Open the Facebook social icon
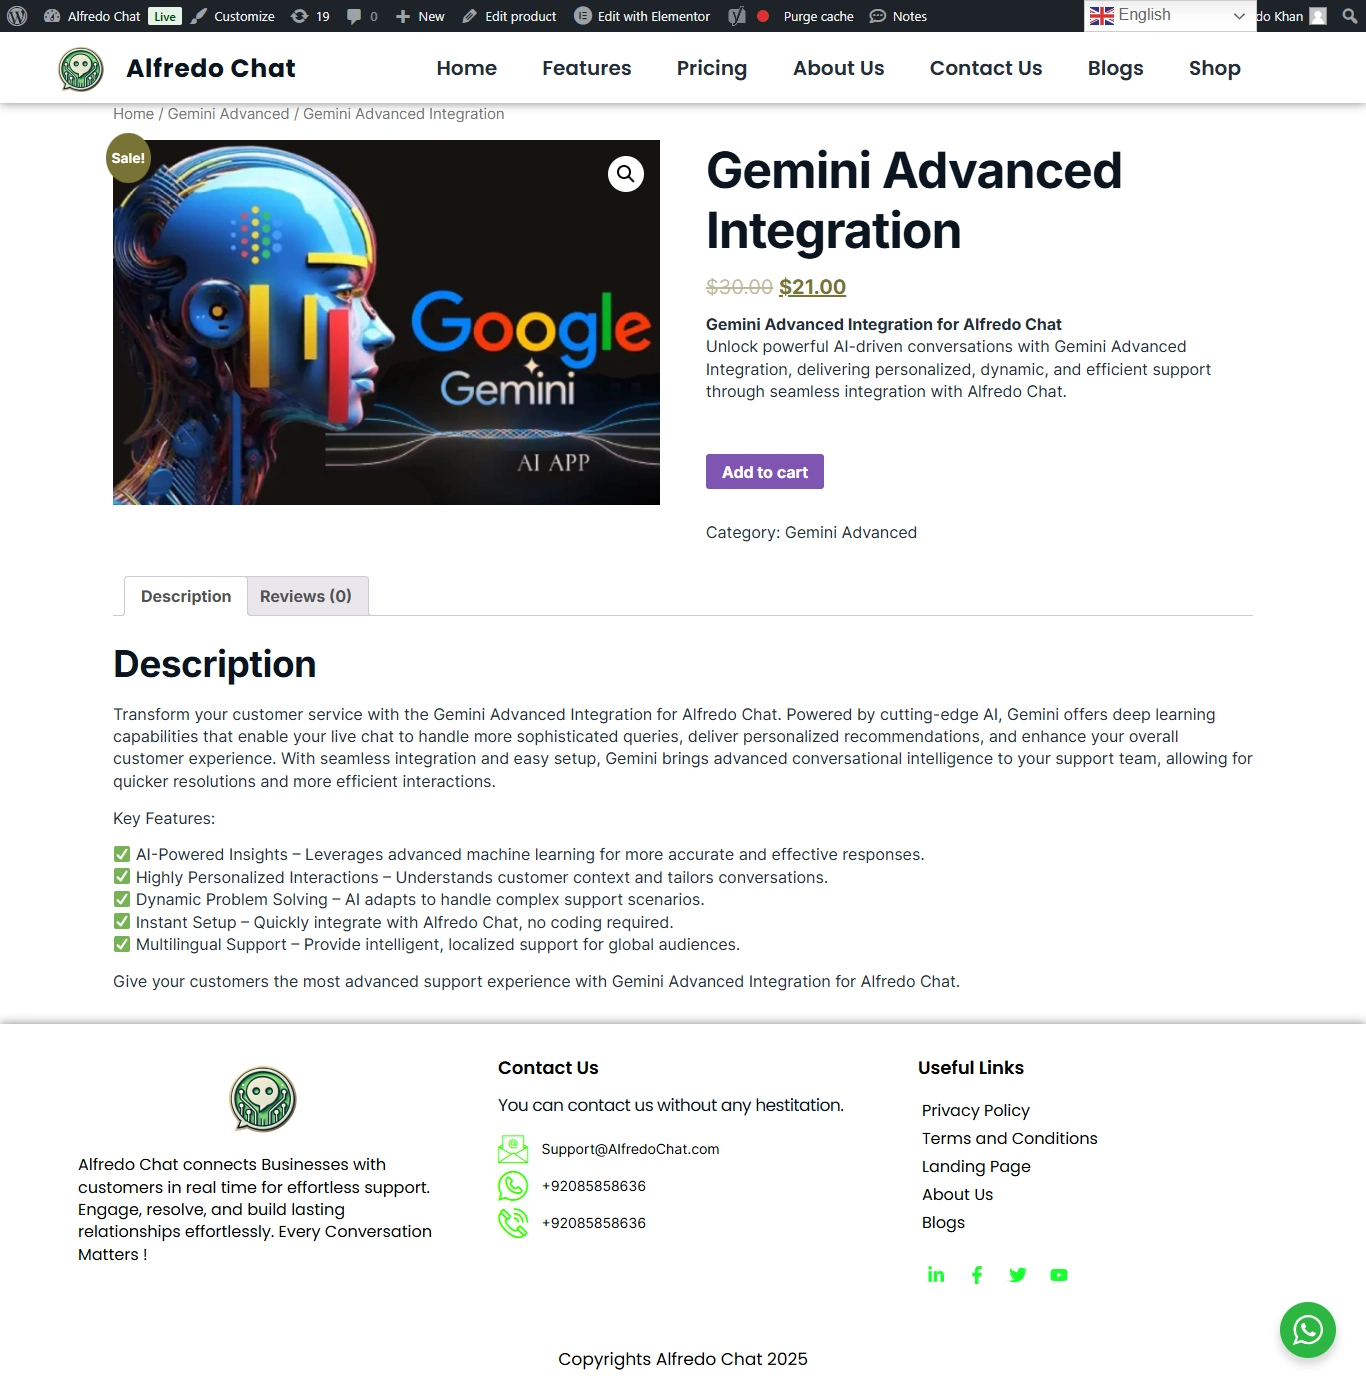 point(977,1275)
